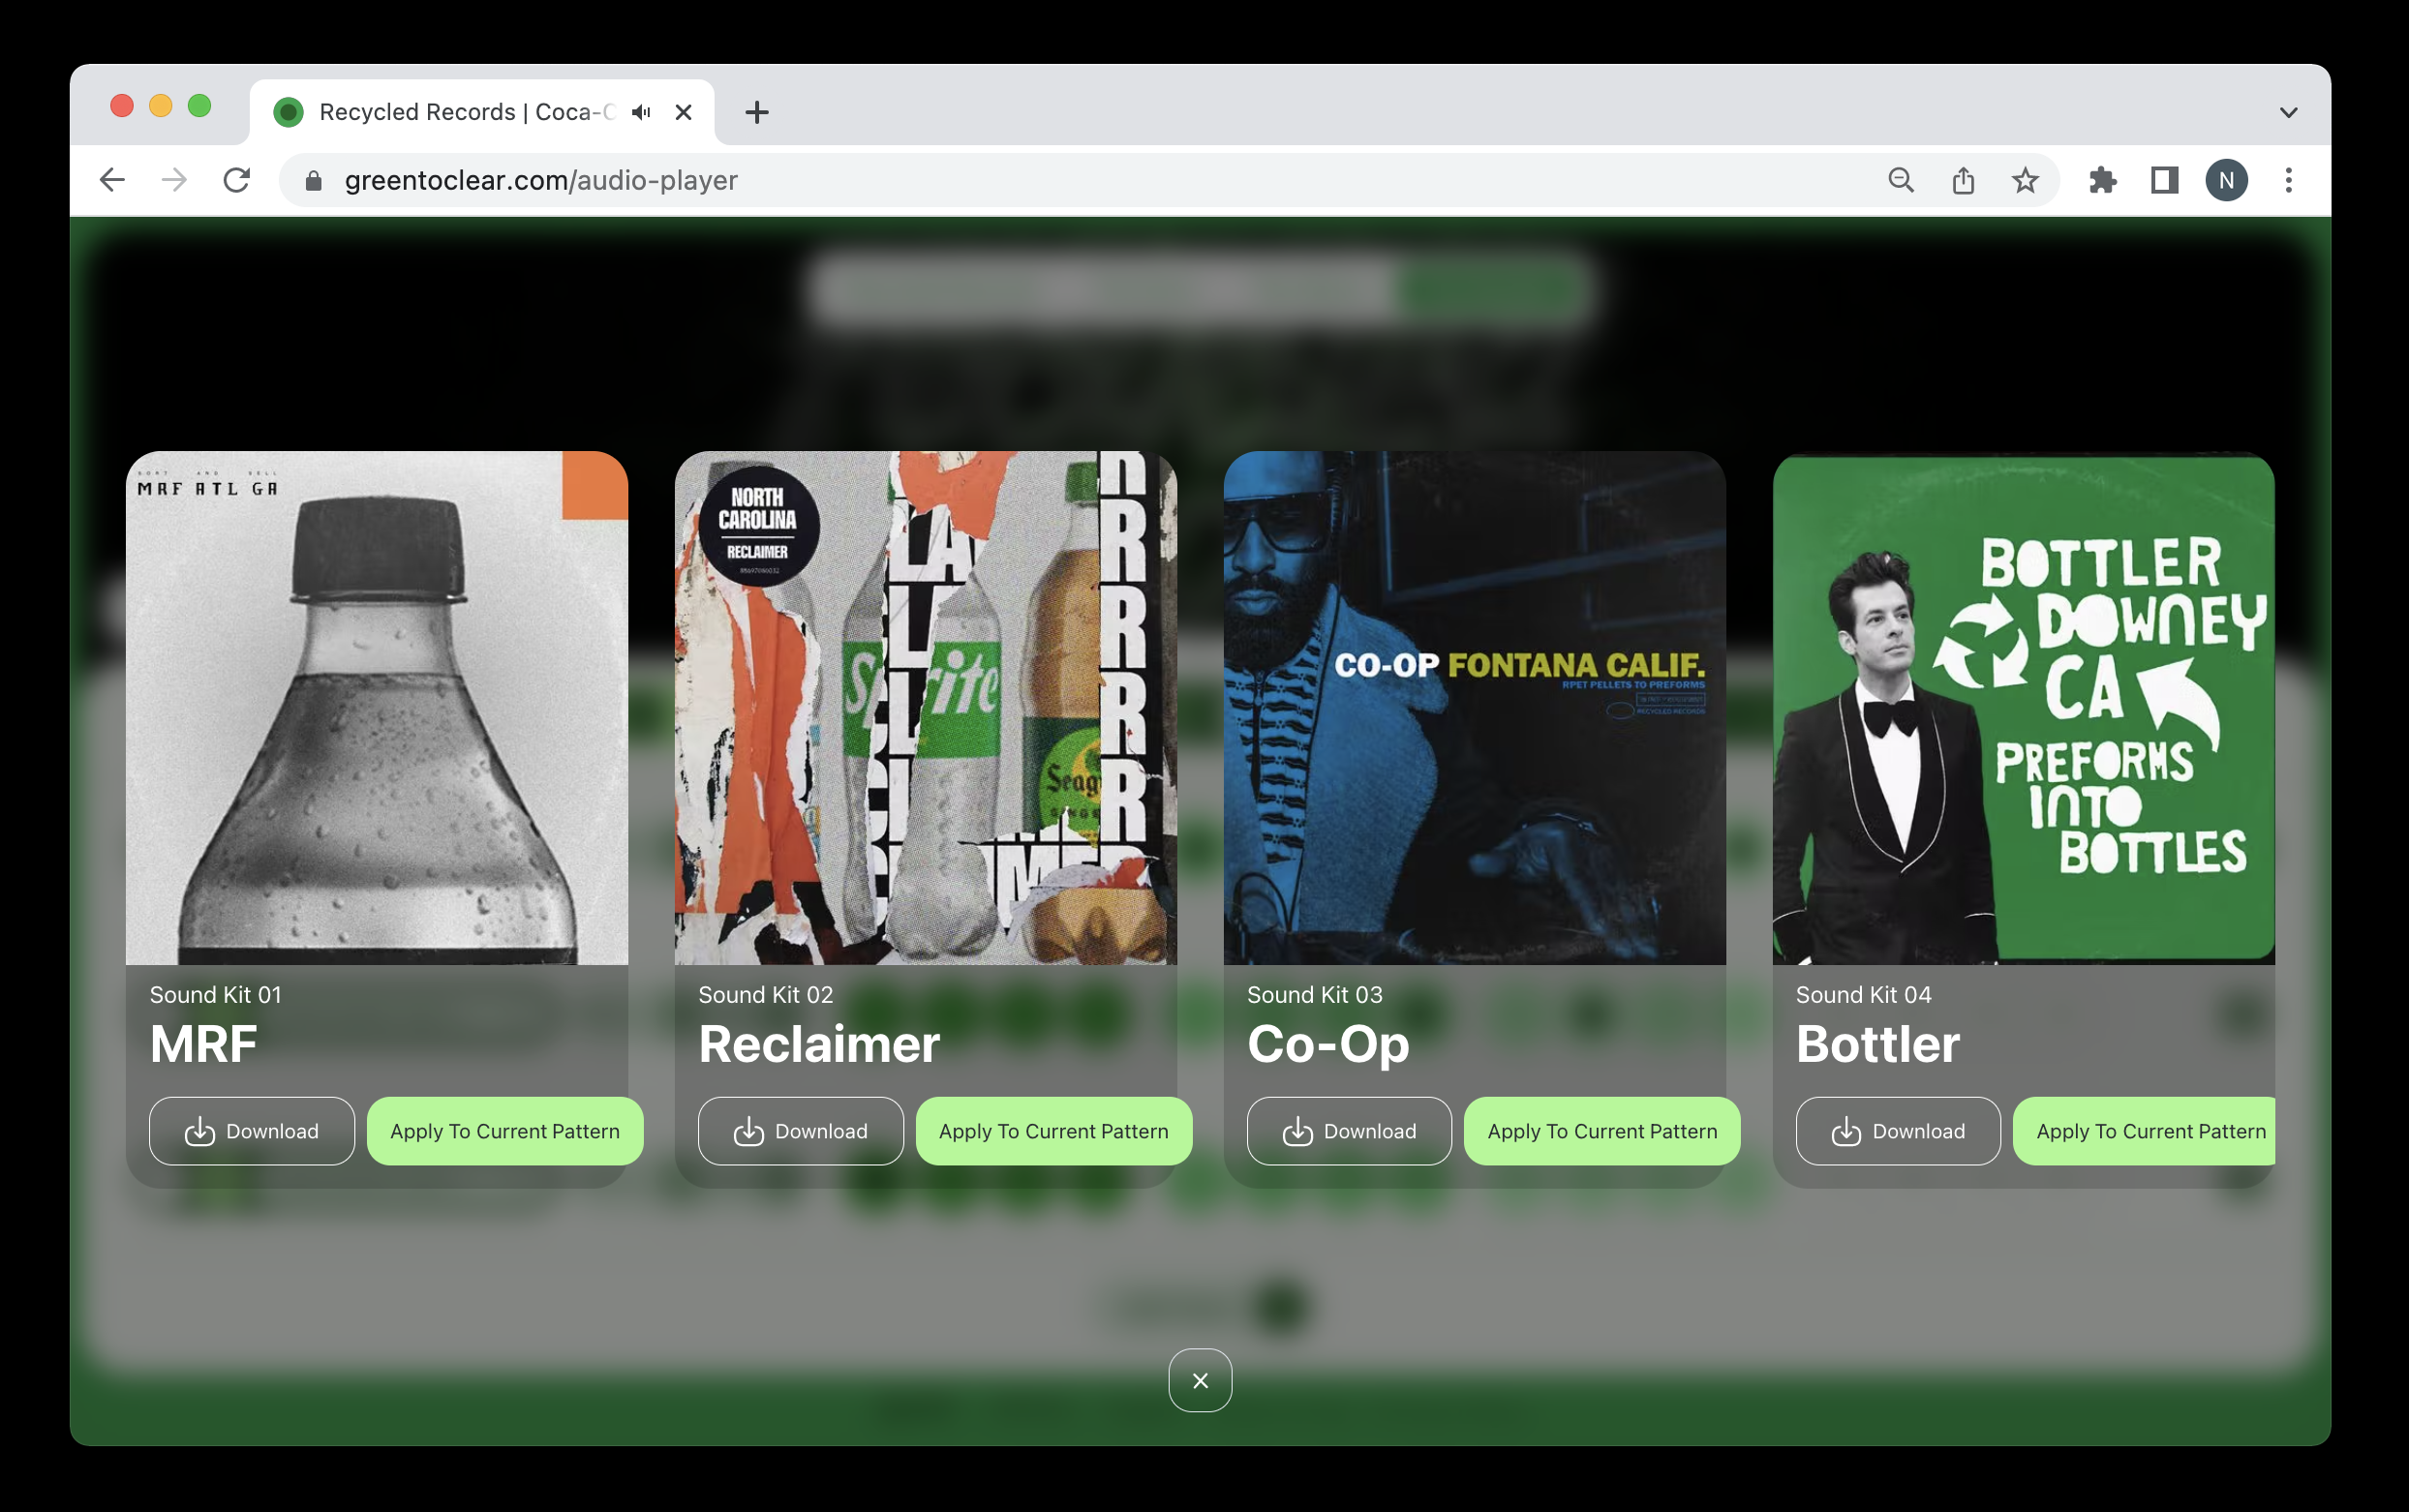The height and width of the screenshot is (1512, 2409).
Task: Click the share page icon
Action: (x=1962, y=180)
